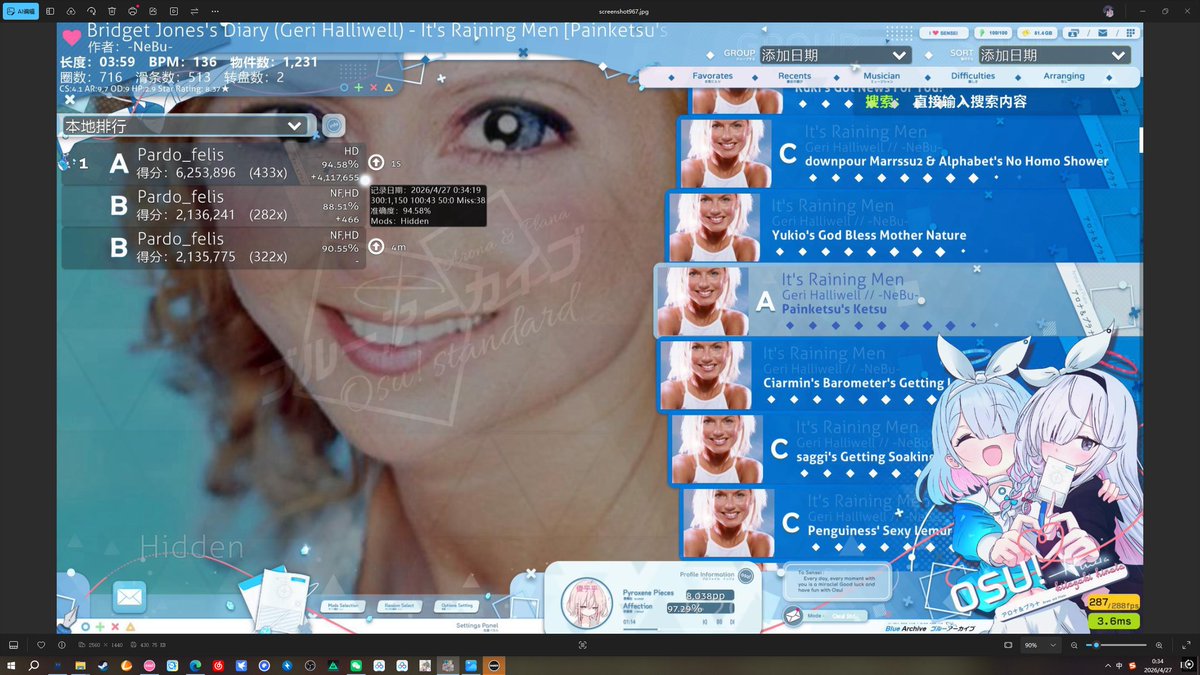This screenshot has width=1200, height=675.
Task: Click the envelope mail icon at bottom left
Action: point(130,597)
